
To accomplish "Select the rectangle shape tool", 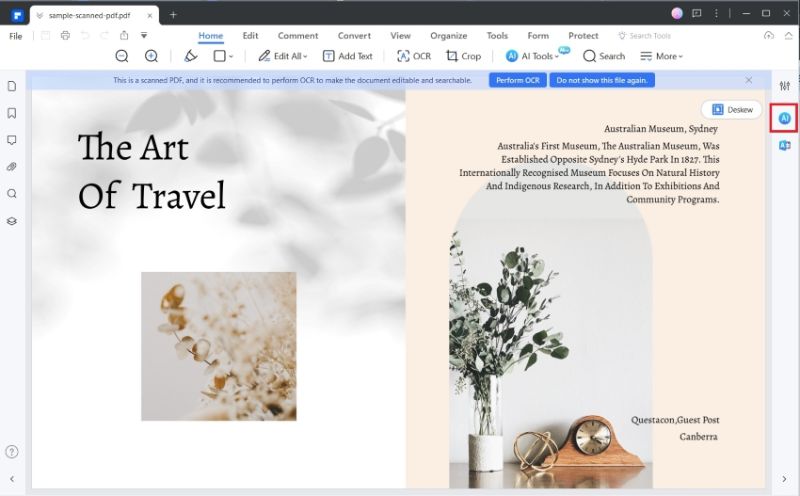I will click(x=219, y=56).
